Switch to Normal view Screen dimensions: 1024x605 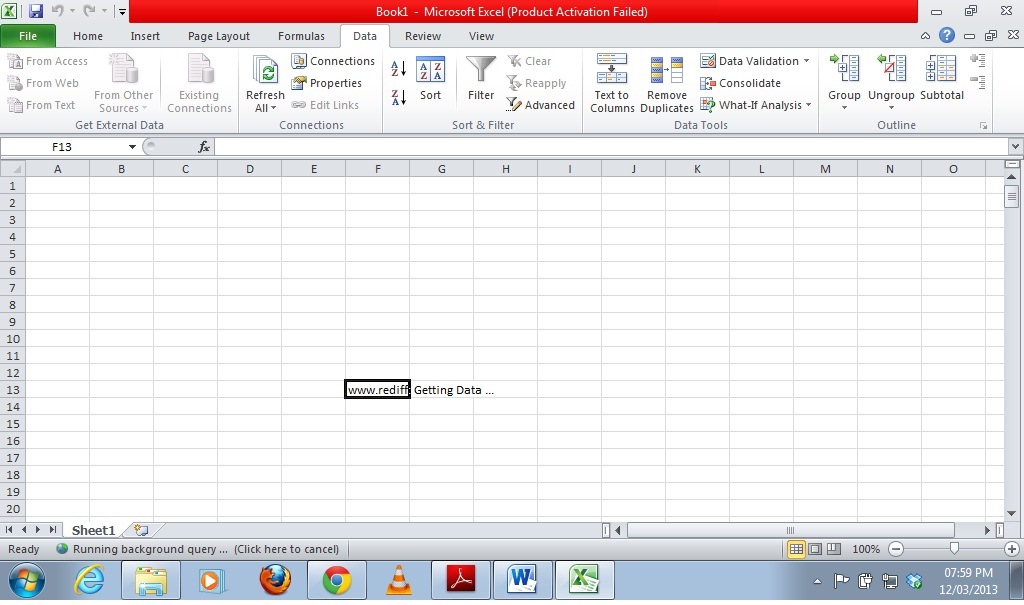(796, 549)
